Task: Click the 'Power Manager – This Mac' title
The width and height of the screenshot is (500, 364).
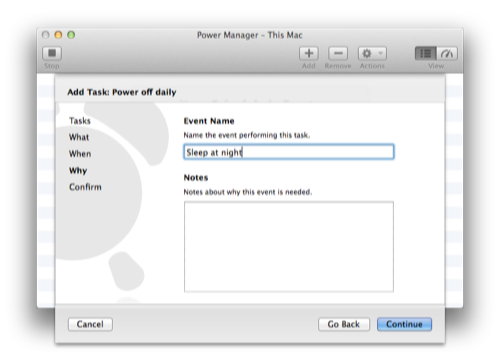Action: [250, 35]
